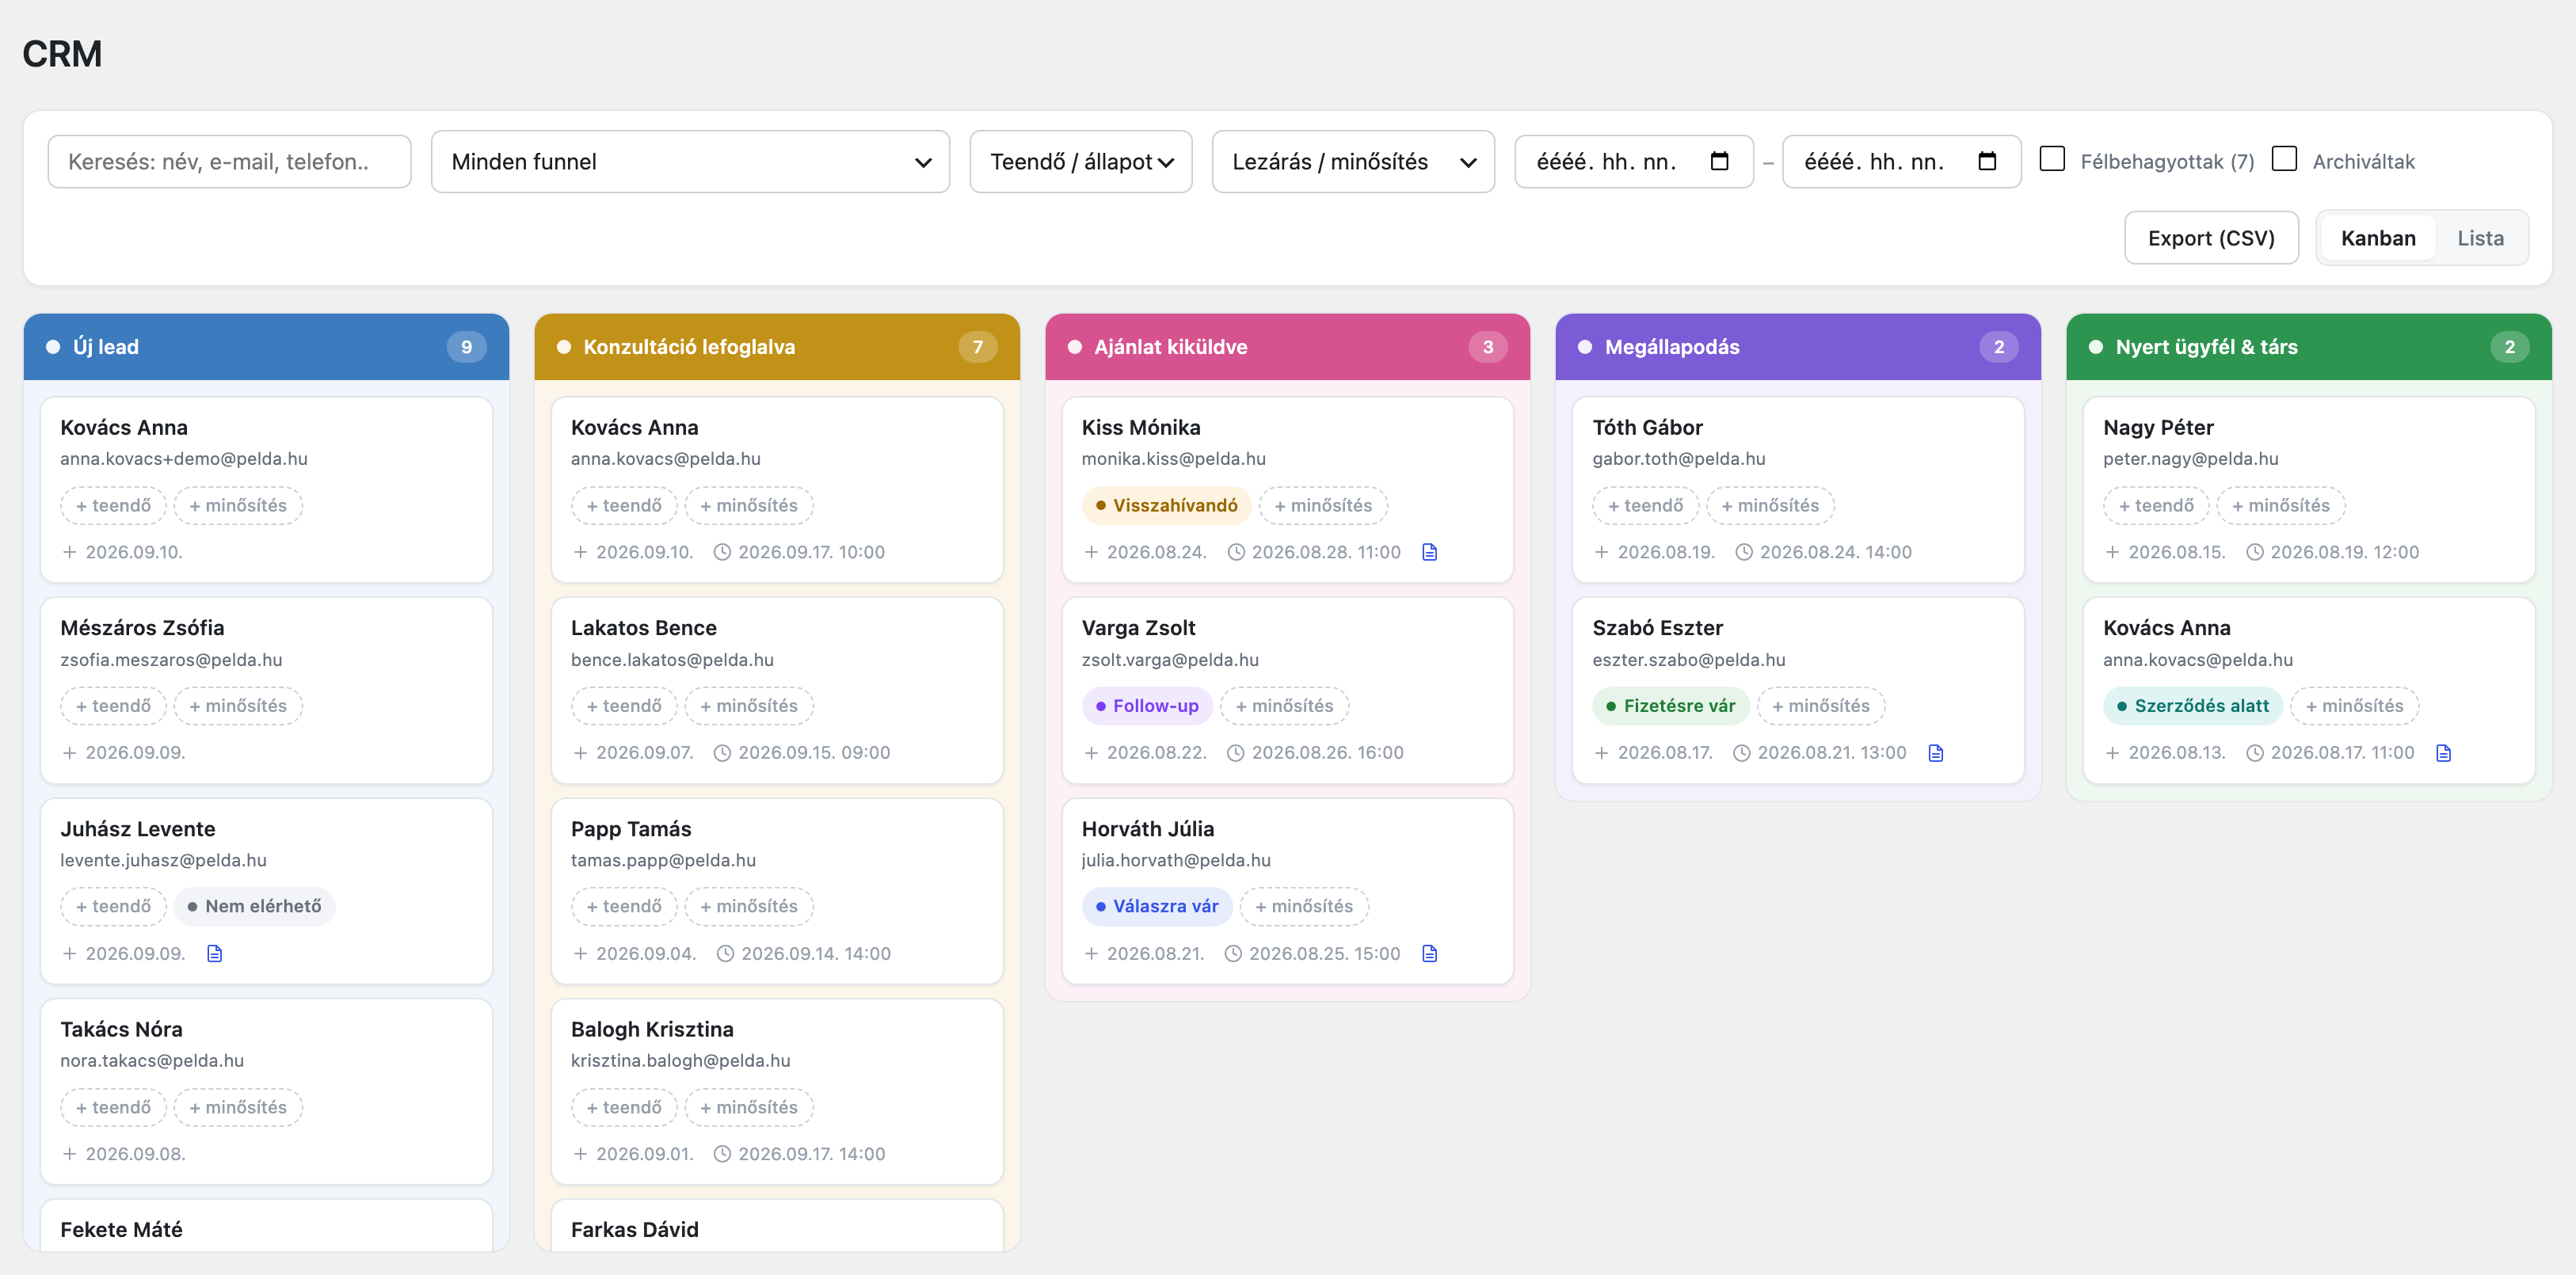Enable the Archiváltak checkbox
This screenshot has height=1275, width=2576.
pos(2284,159)
